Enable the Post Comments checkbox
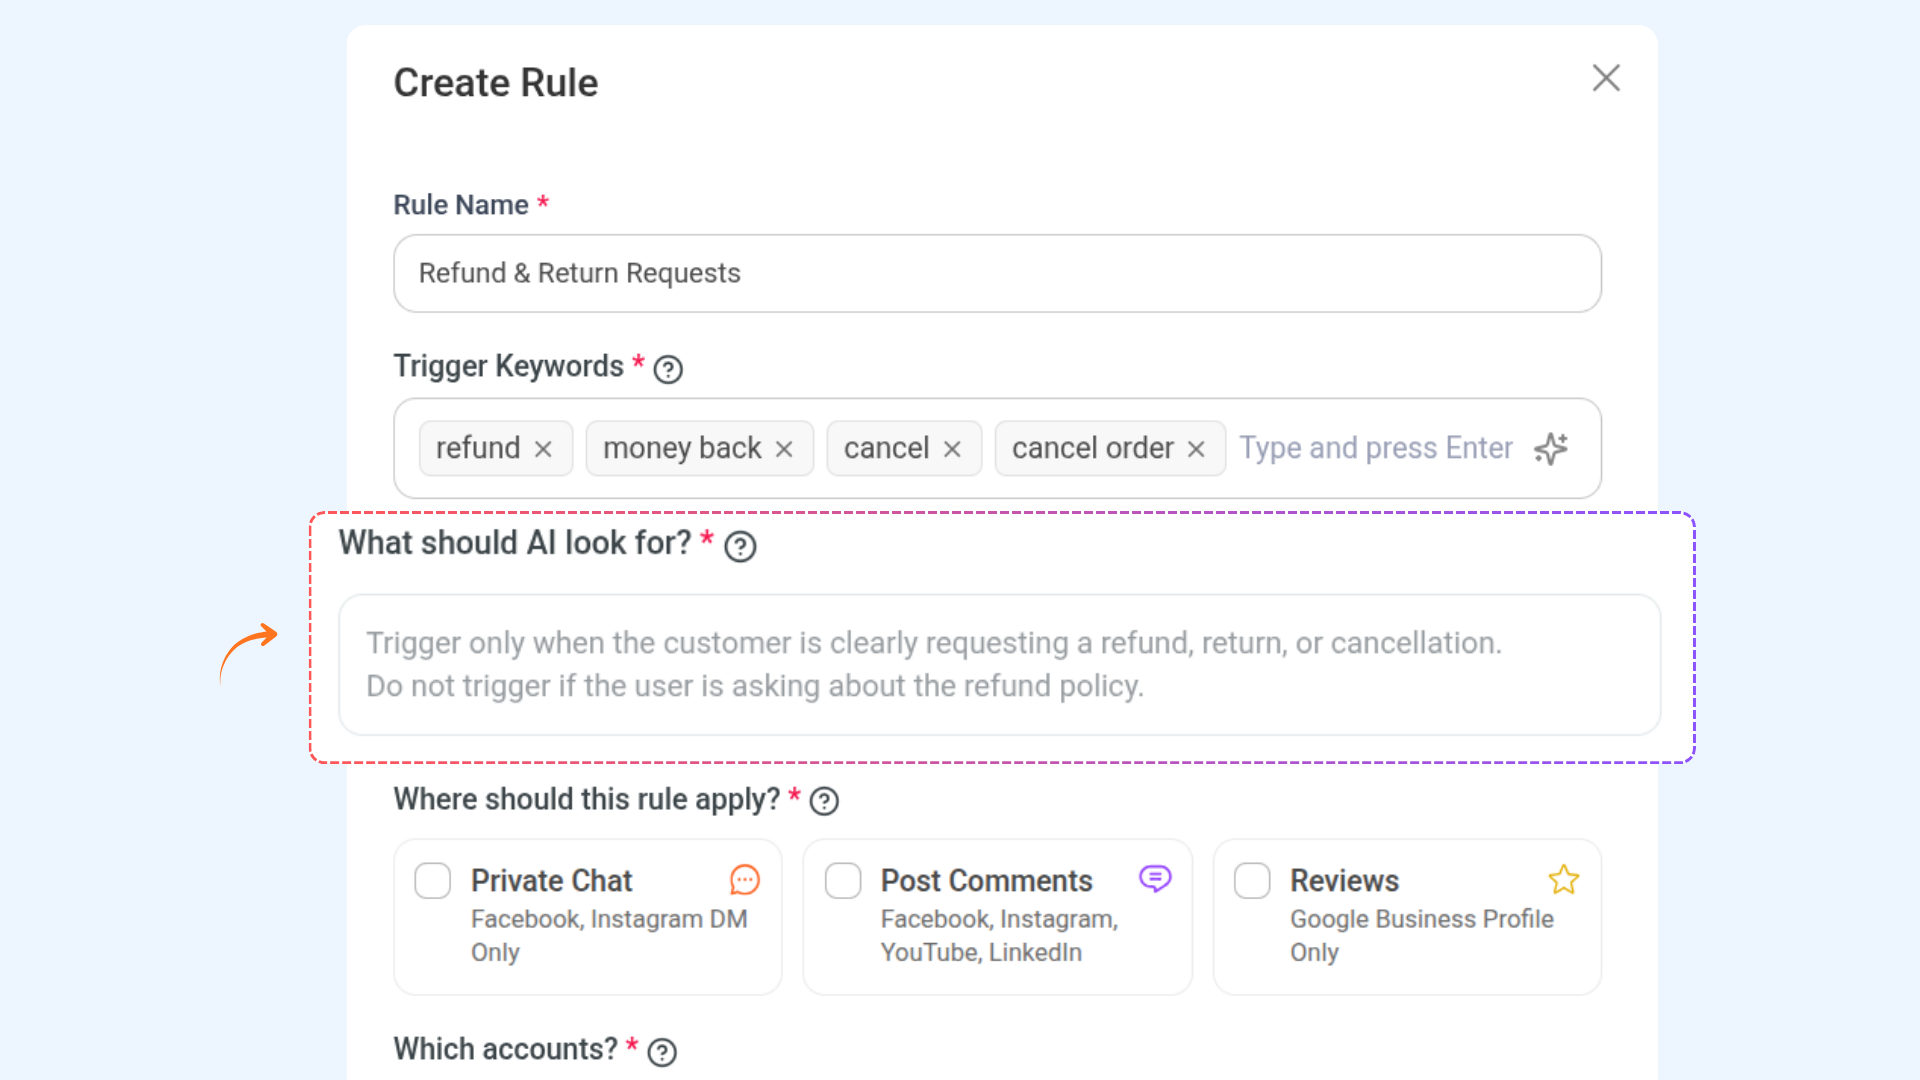 (x=843, y=881)
